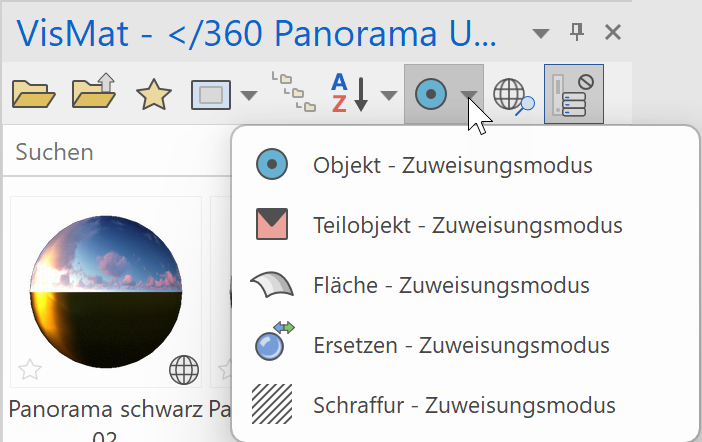Click the open folder icon
702x442 pixels.
click(x=33, y=94)
